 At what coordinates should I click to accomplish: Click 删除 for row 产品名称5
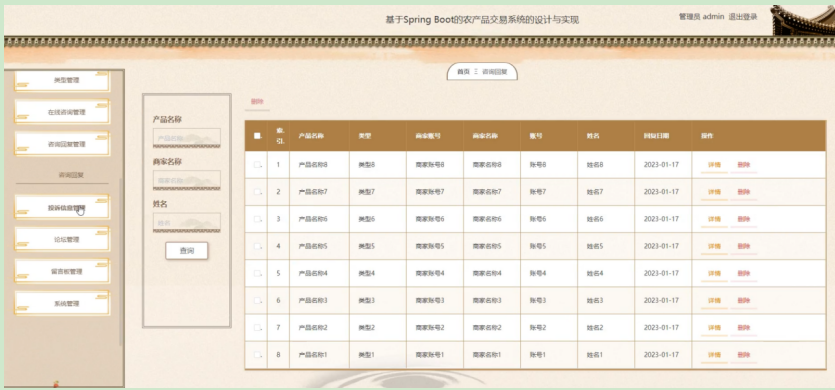[x=743, y=246]
